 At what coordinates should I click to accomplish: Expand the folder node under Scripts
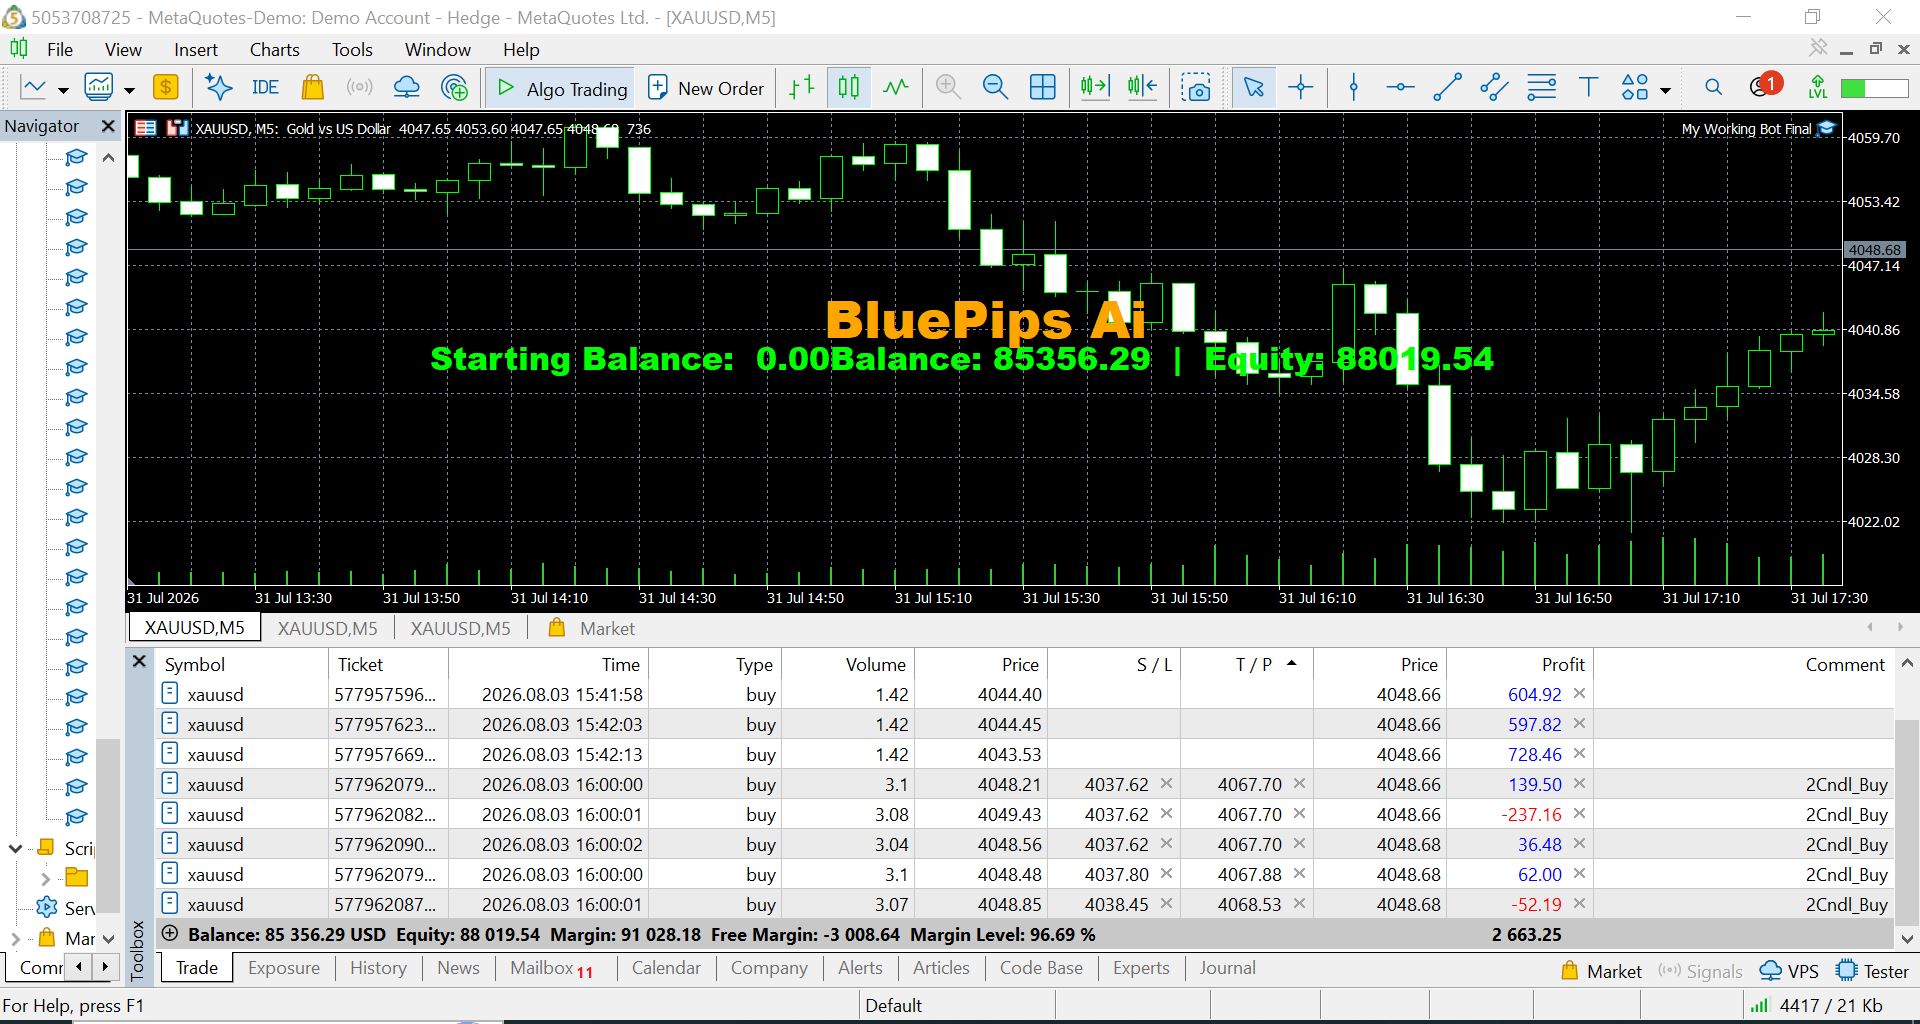point(45,879)
